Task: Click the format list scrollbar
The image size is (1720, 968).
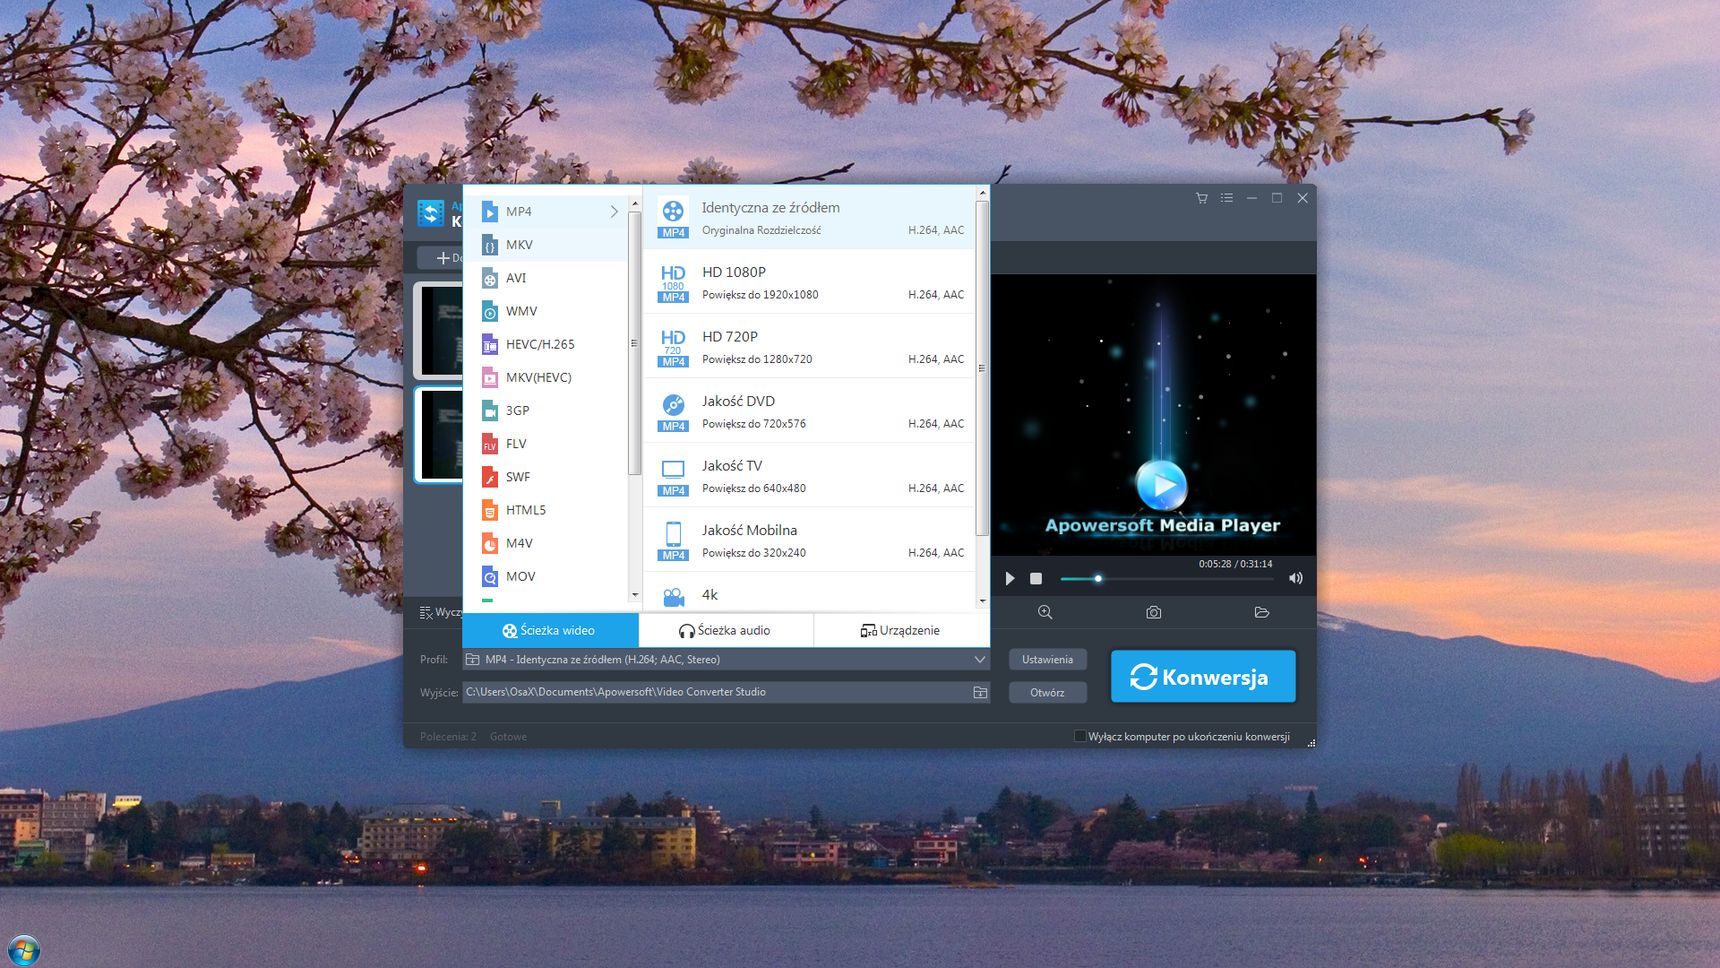Action: coord(634,342)
